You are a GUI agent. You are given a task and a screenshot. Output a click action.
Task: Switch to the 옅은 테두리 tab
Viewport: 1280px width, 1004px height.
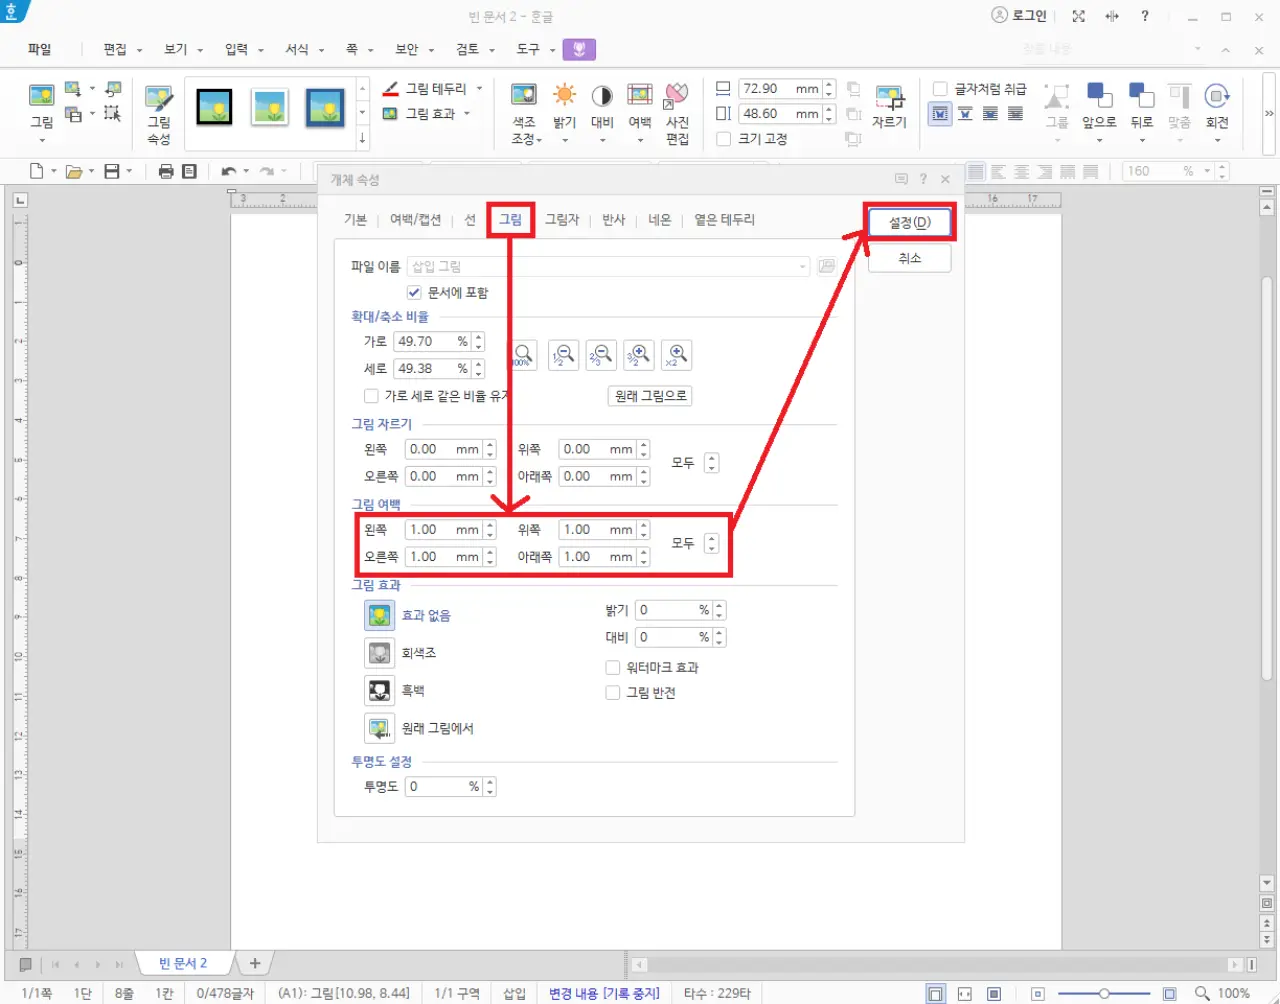725,220
